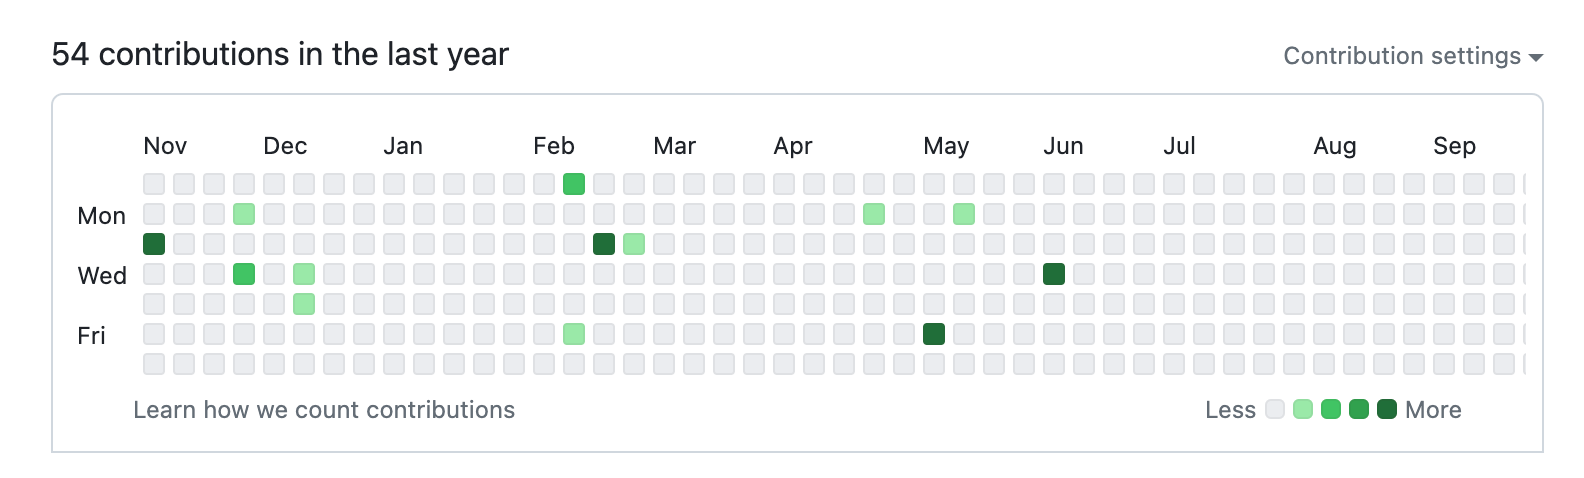
Task: Select the only green cell in Sunday row
Action: (x=574, y=184)
